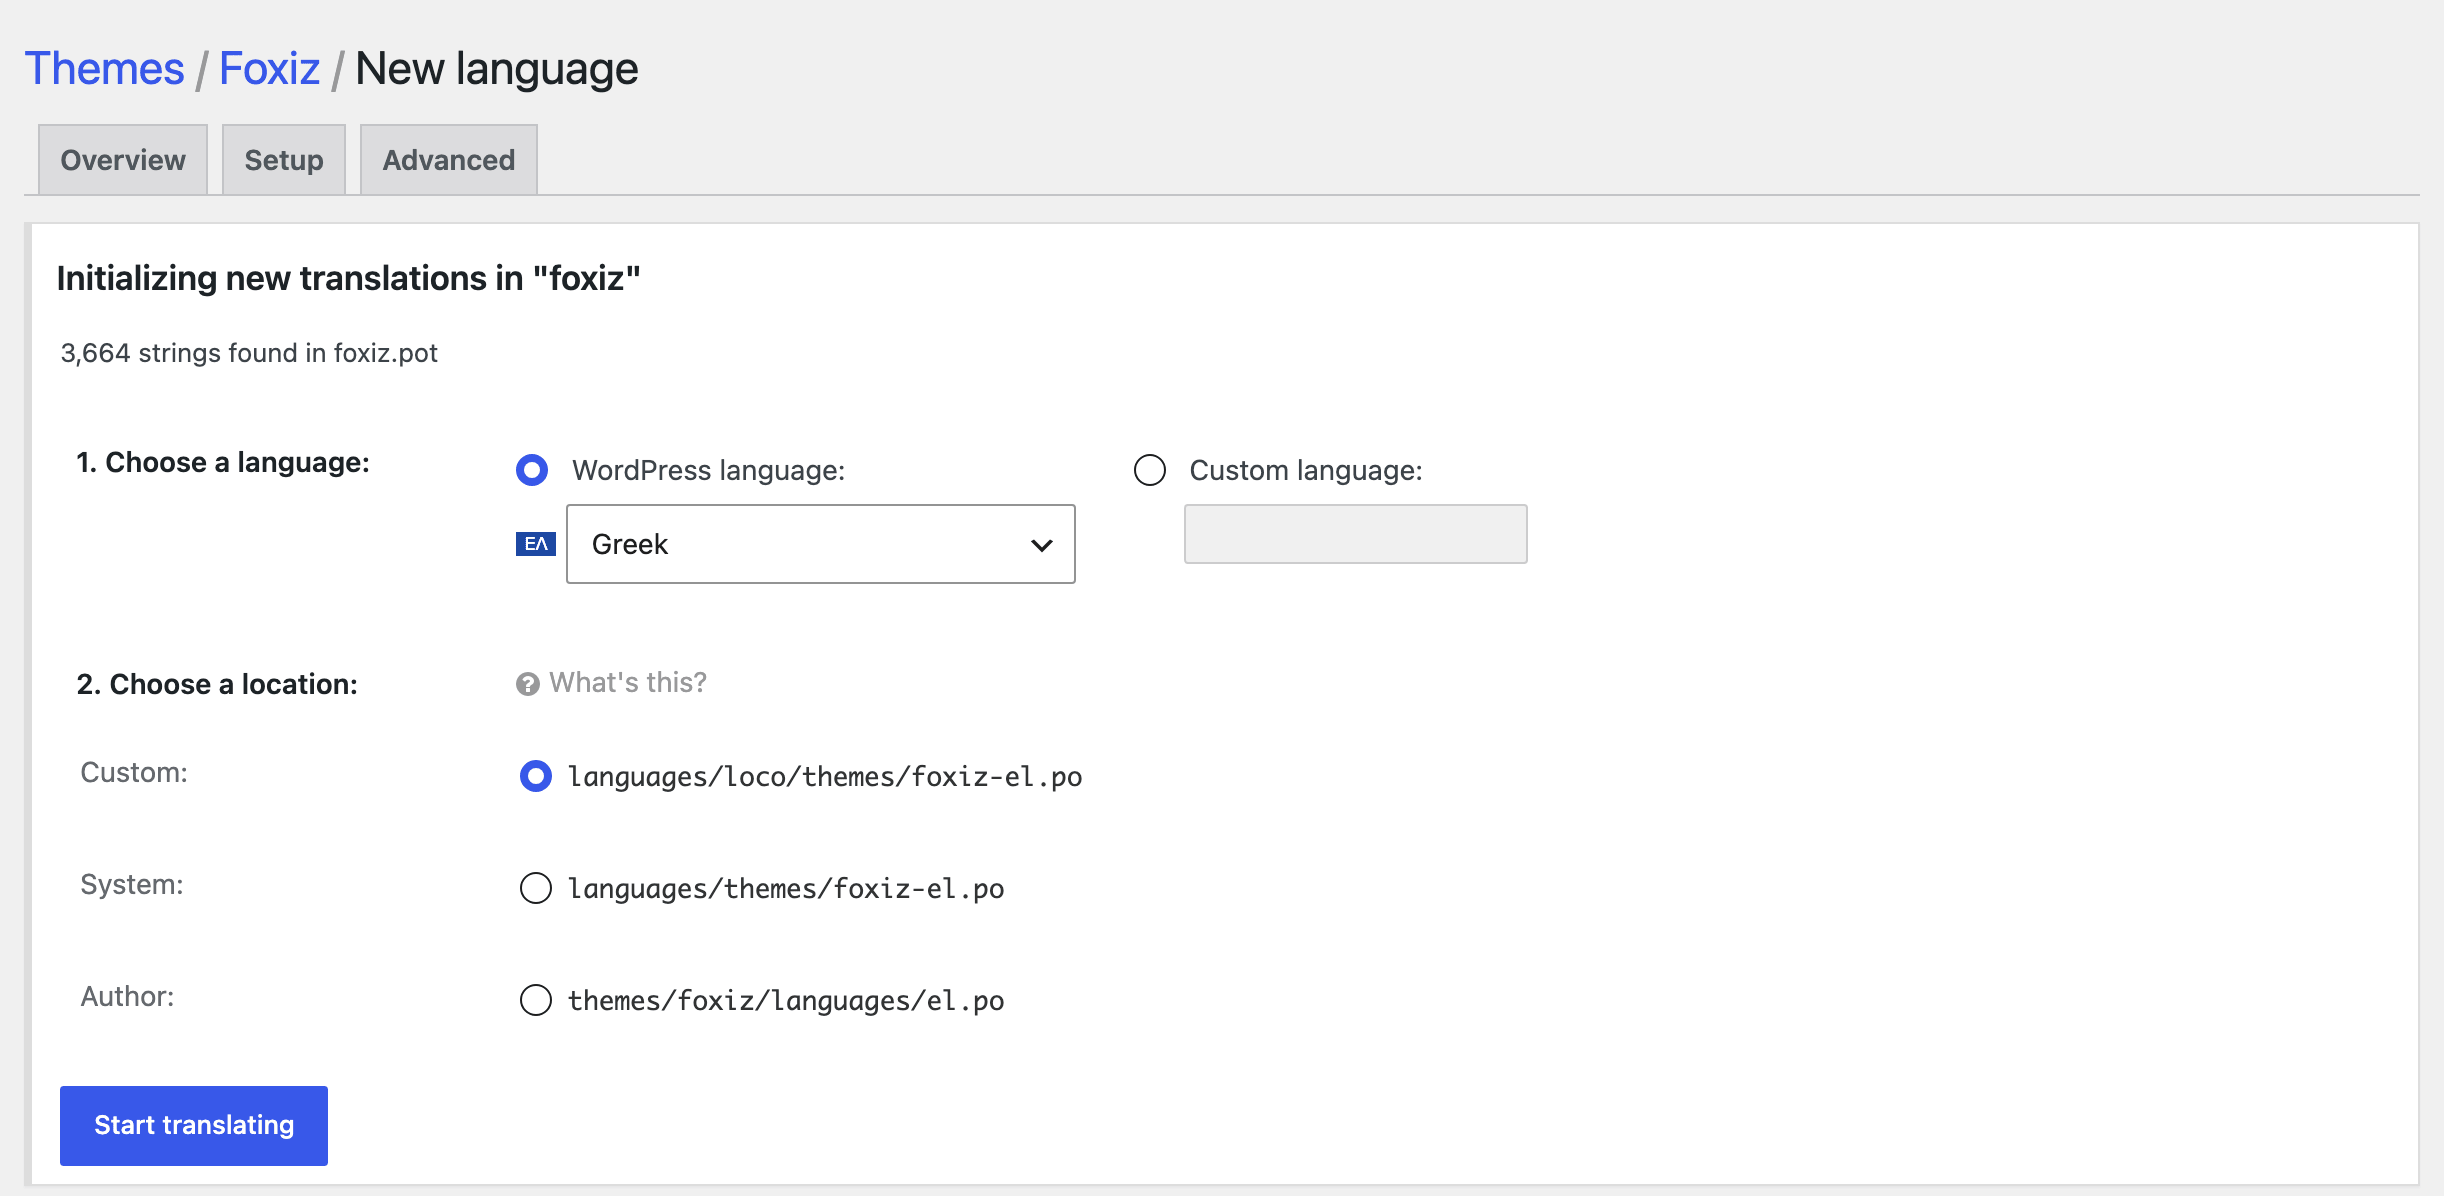Select the Custom language radio button
This screenshot has width=2444, height=1196.
[x=1150, y=470]
